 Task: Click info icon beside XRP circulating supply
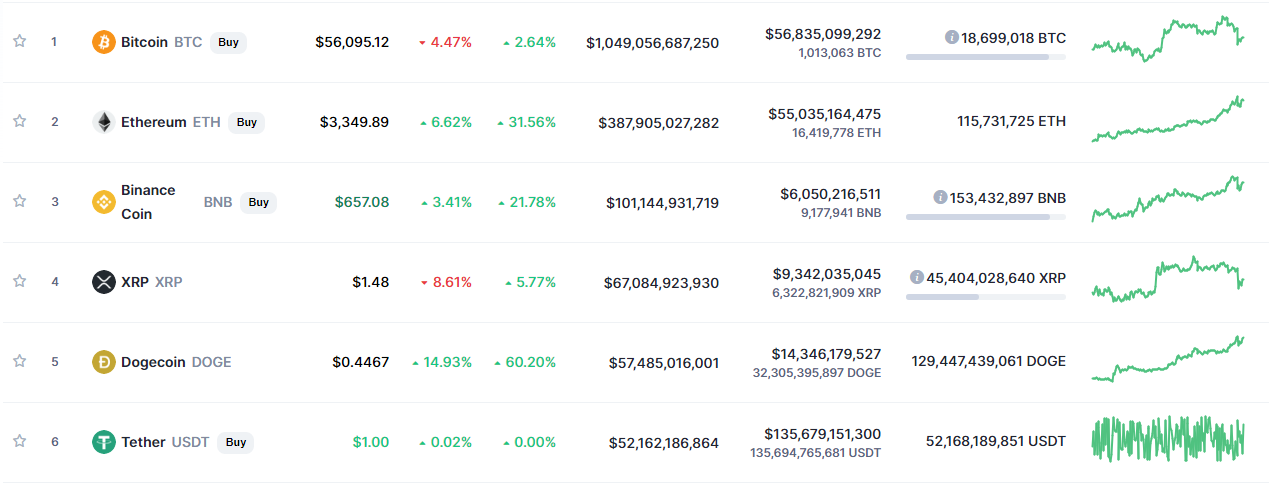(916, 277)
